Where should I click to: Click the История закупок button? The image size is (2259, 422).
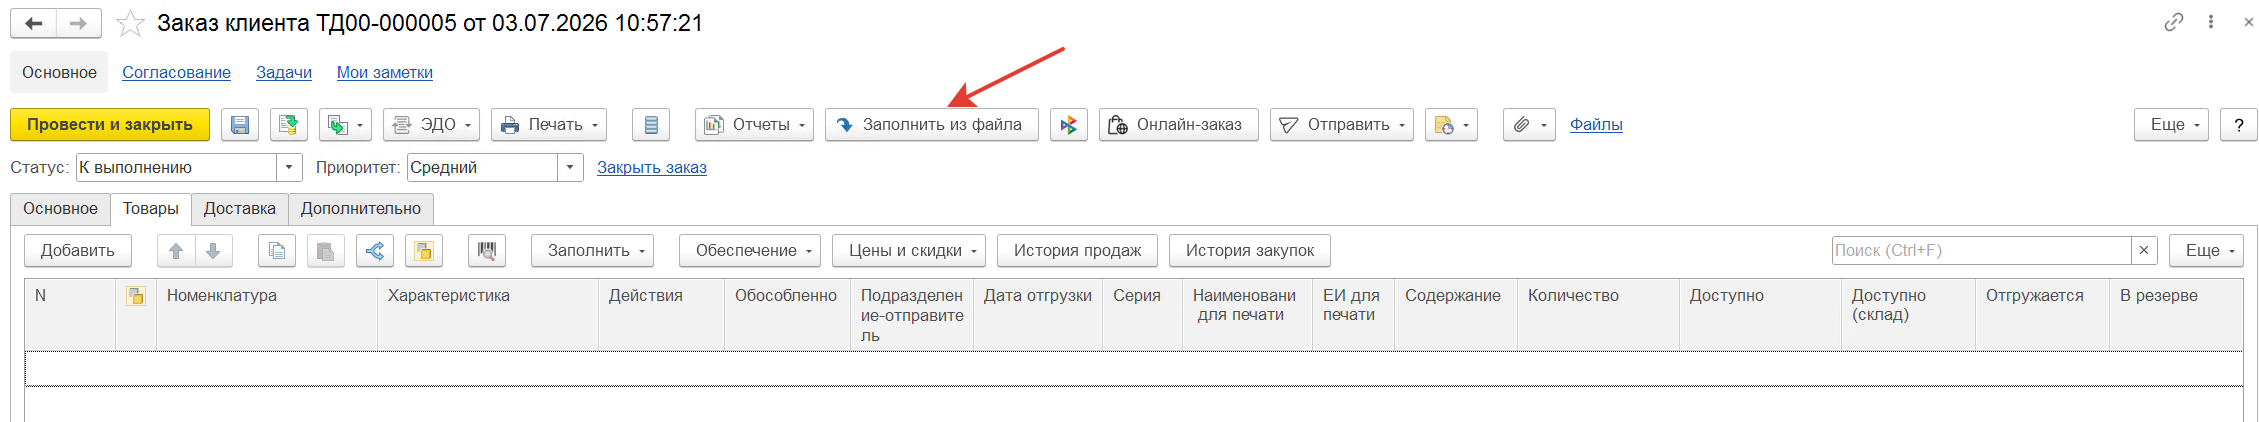click(x=1250, y=251)
